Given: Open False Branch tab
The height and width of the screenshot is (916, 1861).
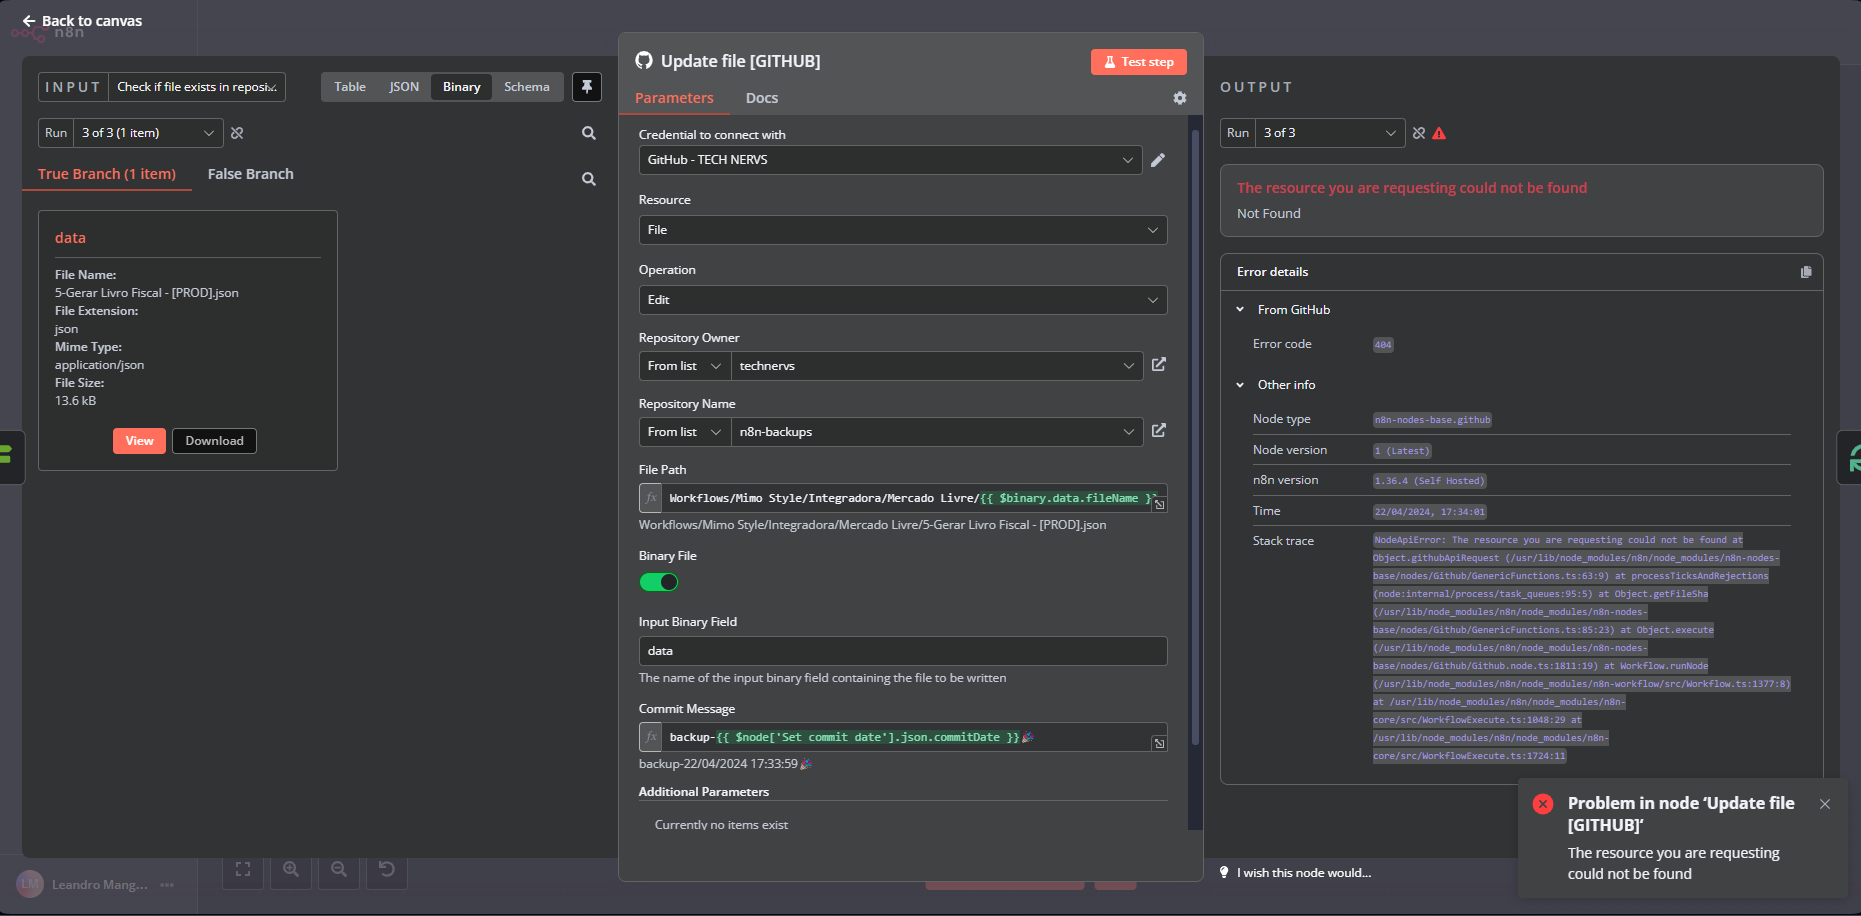Looking at the screenshot, I should coord(251,174).
